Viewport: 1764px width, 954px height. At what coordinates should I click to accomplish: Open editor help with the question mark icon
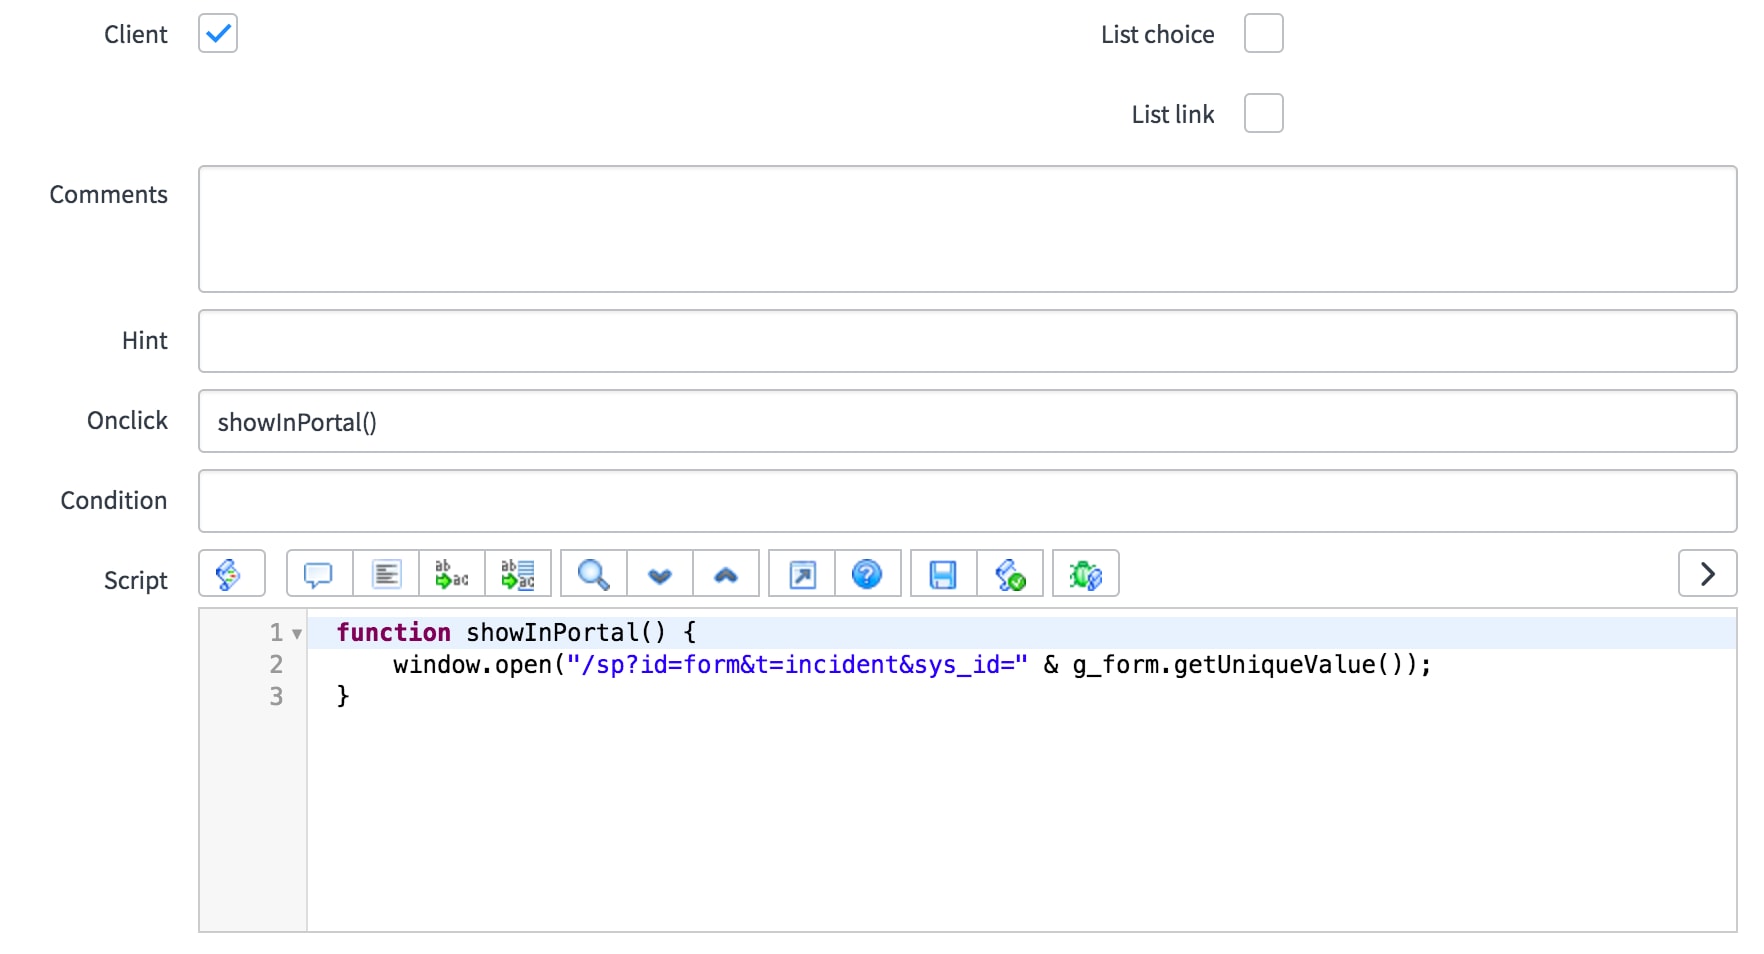(867, 574)
